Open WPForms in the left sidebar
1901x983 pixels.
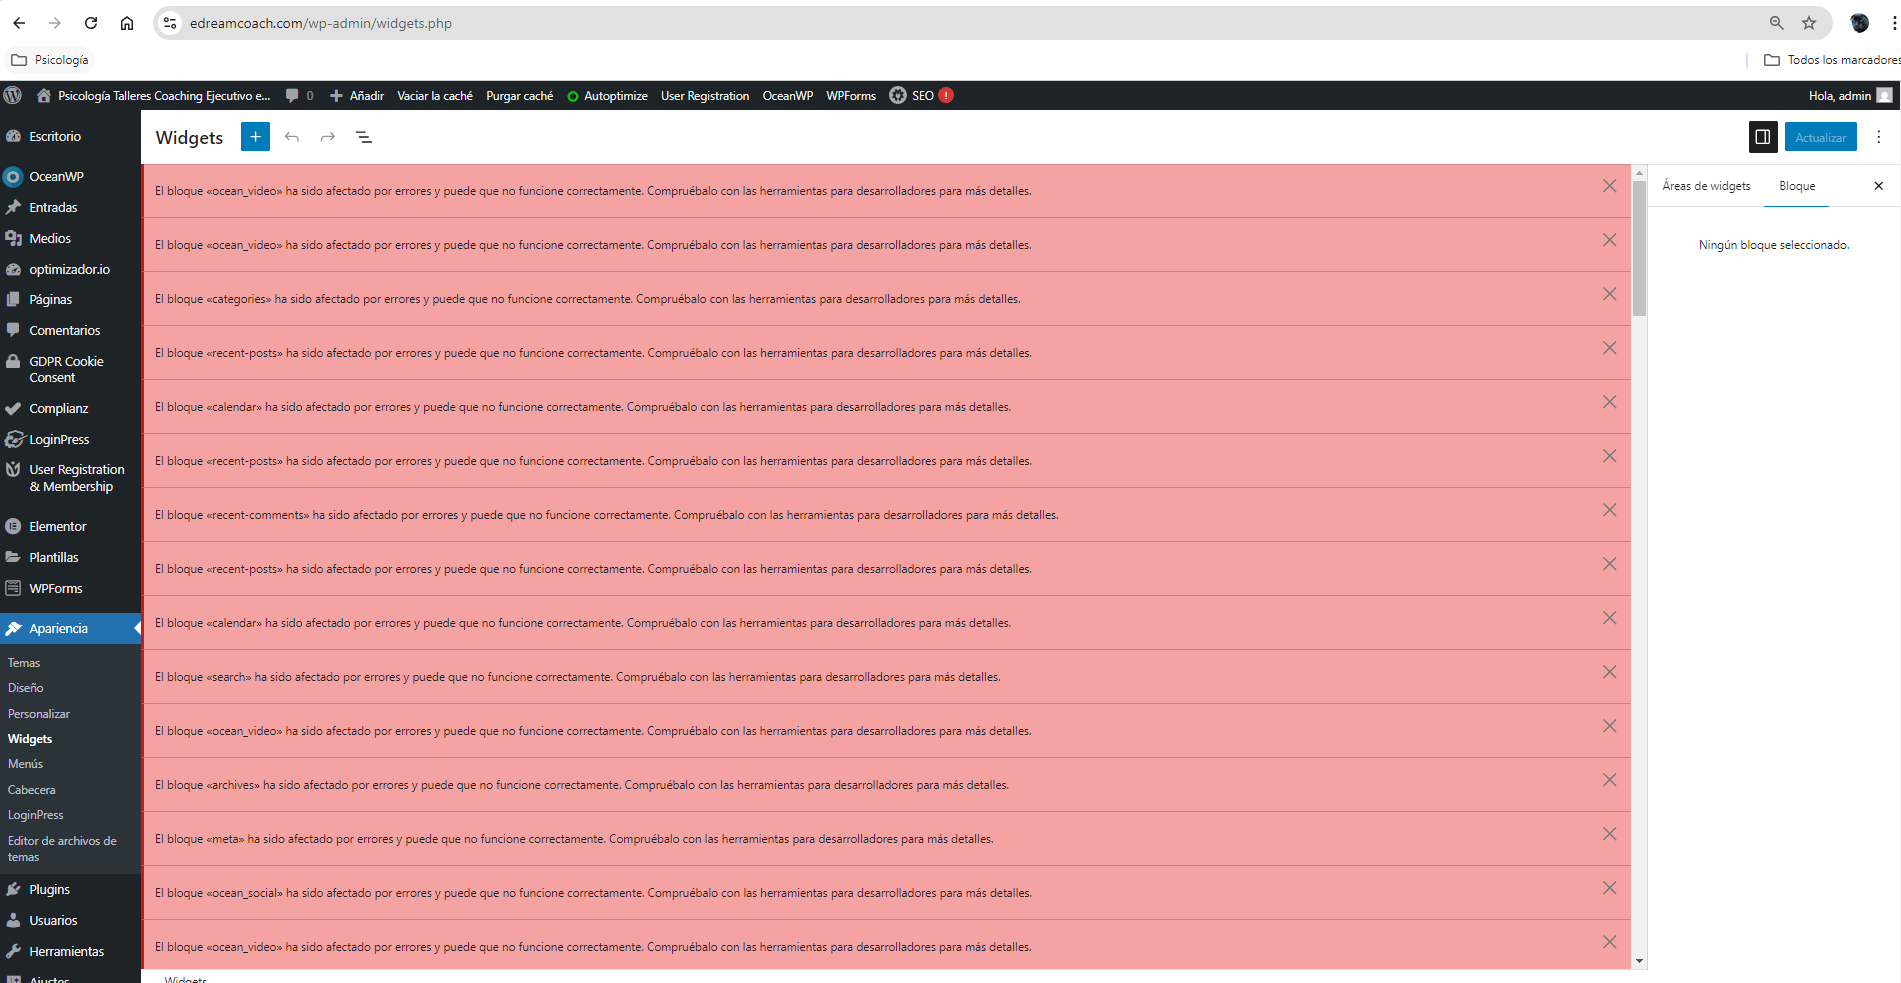point(55,589)
